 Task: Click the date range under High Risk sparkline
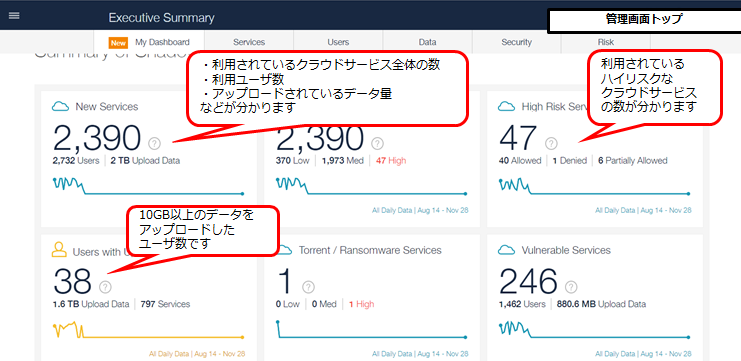[x=644, y=210]
